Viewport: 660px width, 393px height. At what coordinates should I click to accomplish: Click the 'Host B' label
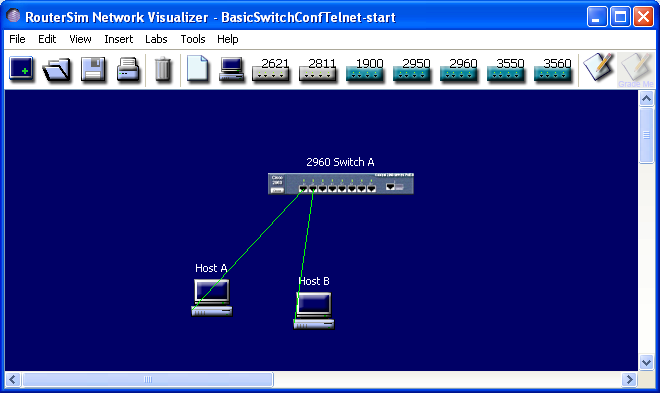[314, 281]
